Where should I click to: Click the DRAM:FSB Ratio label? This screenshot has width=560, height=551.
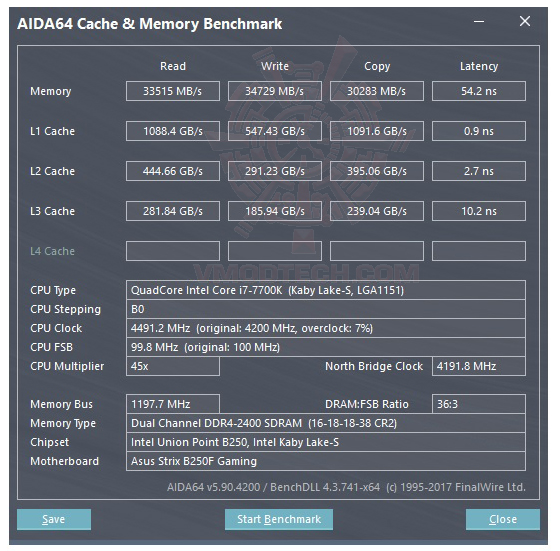click(367, 404)
